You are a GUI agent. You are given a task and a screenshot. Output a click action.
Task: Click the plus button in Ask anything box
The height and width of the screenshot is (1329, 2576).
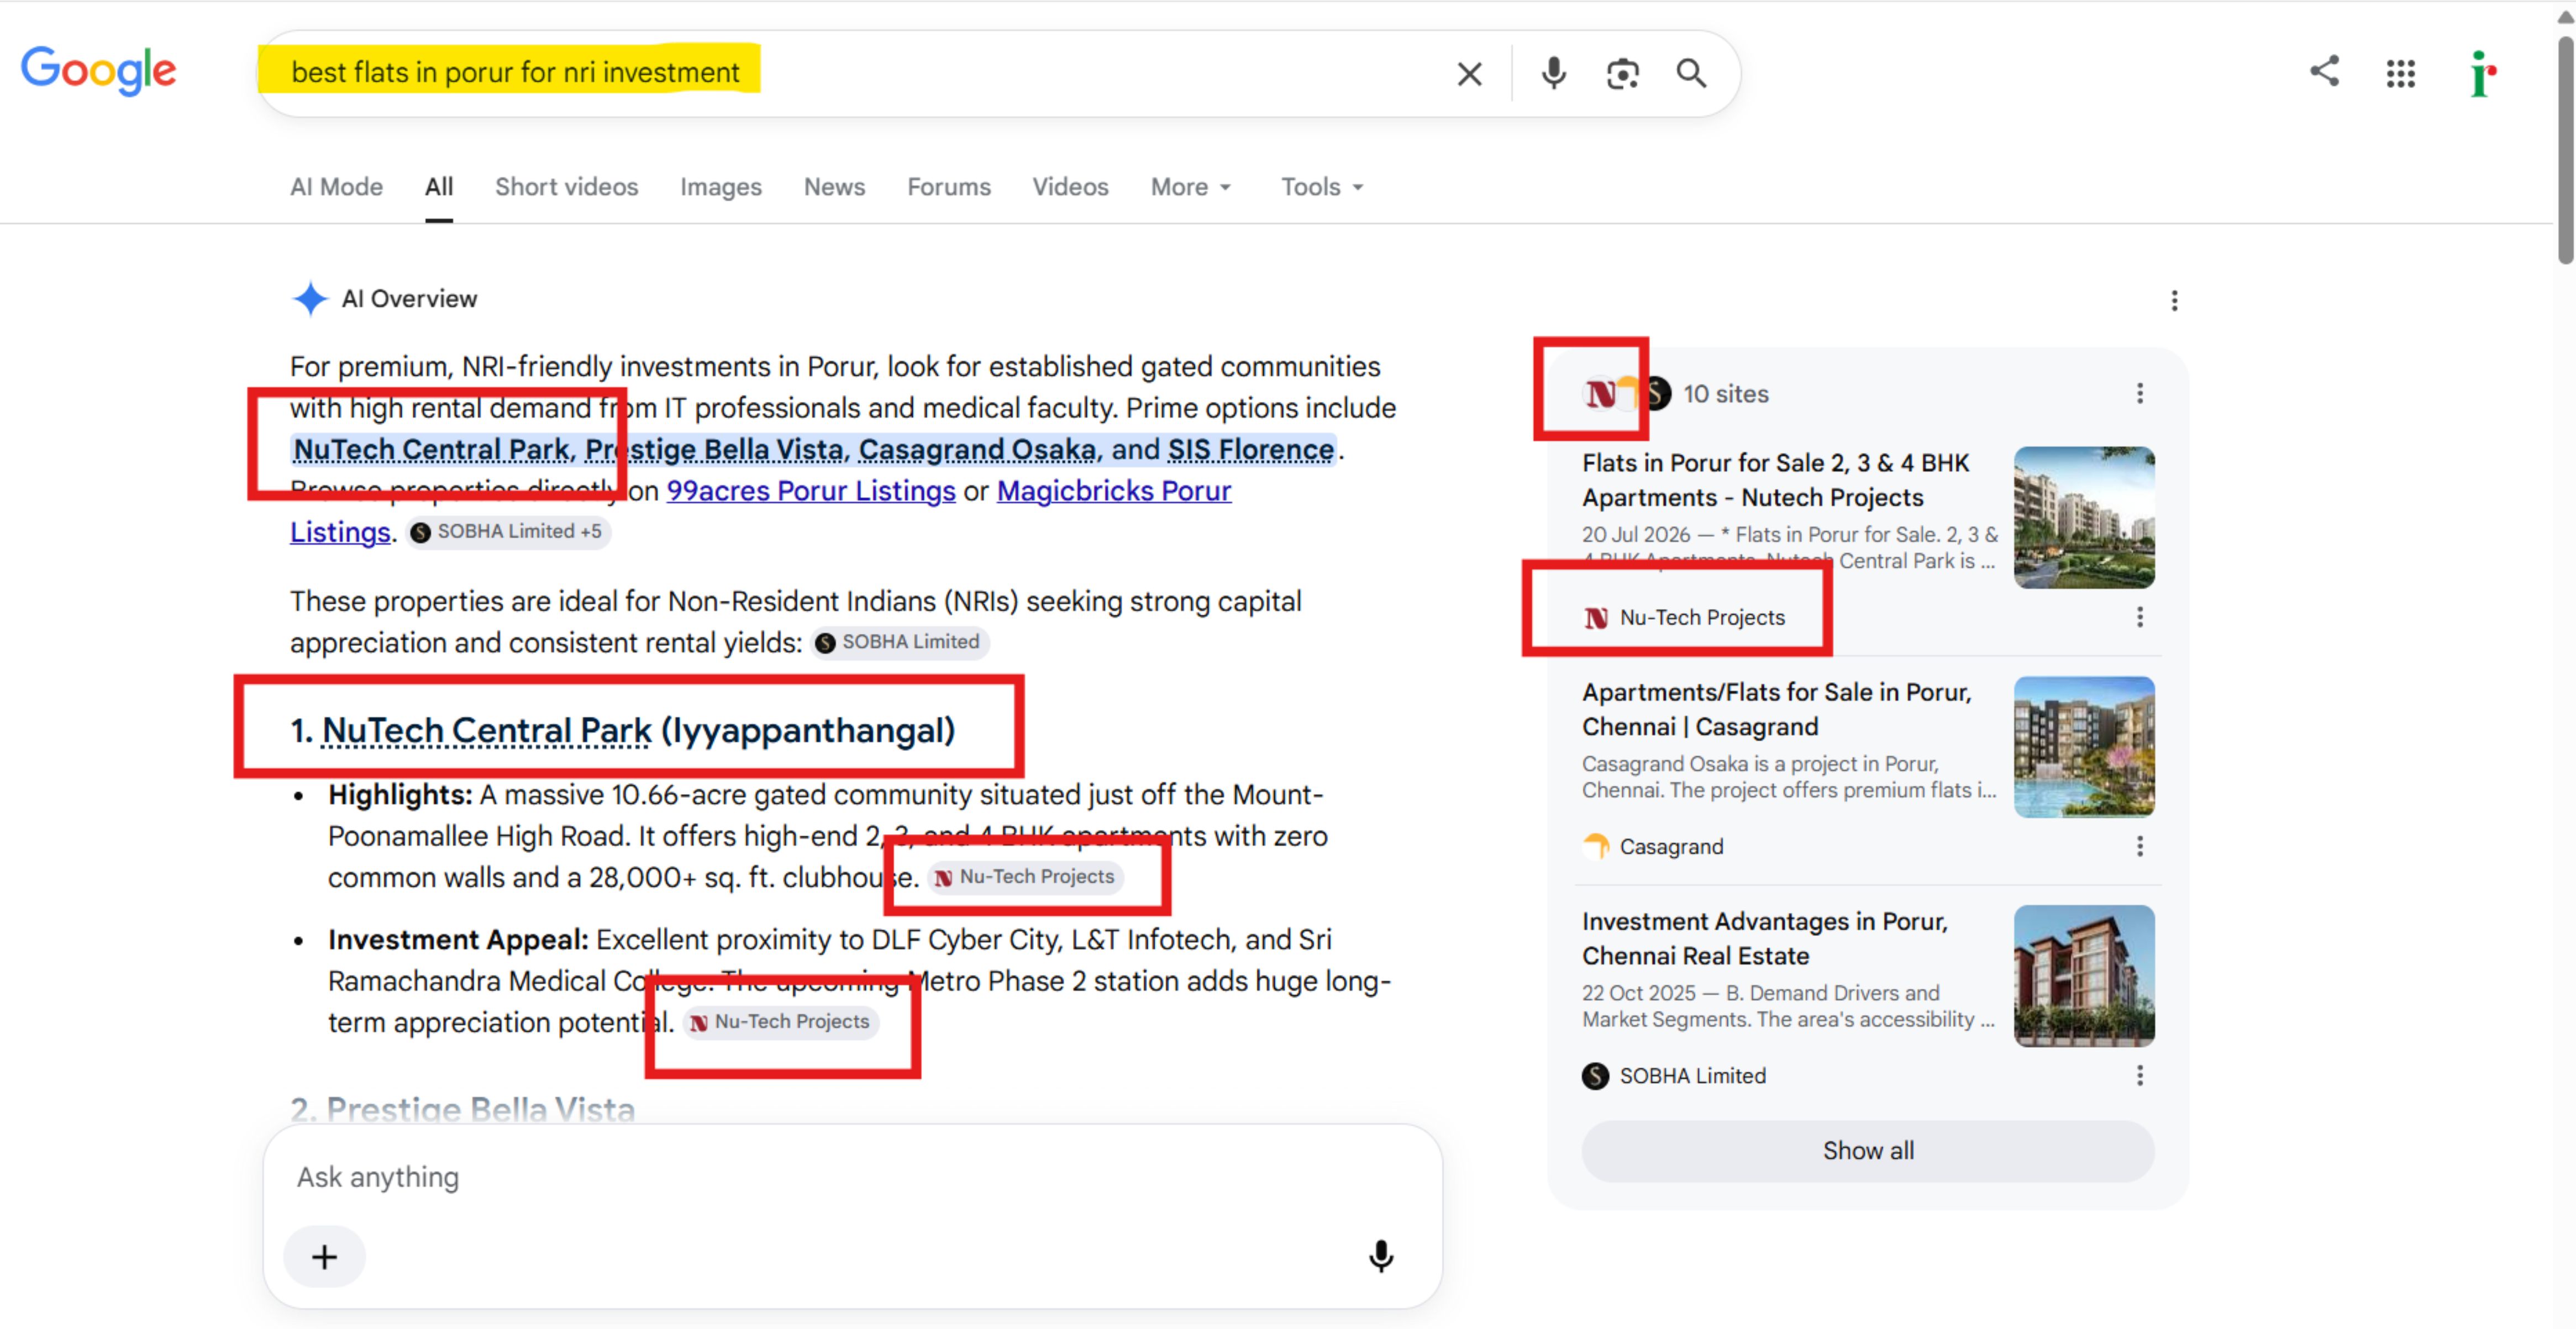pyautogui.click(x=324, y=1257)
